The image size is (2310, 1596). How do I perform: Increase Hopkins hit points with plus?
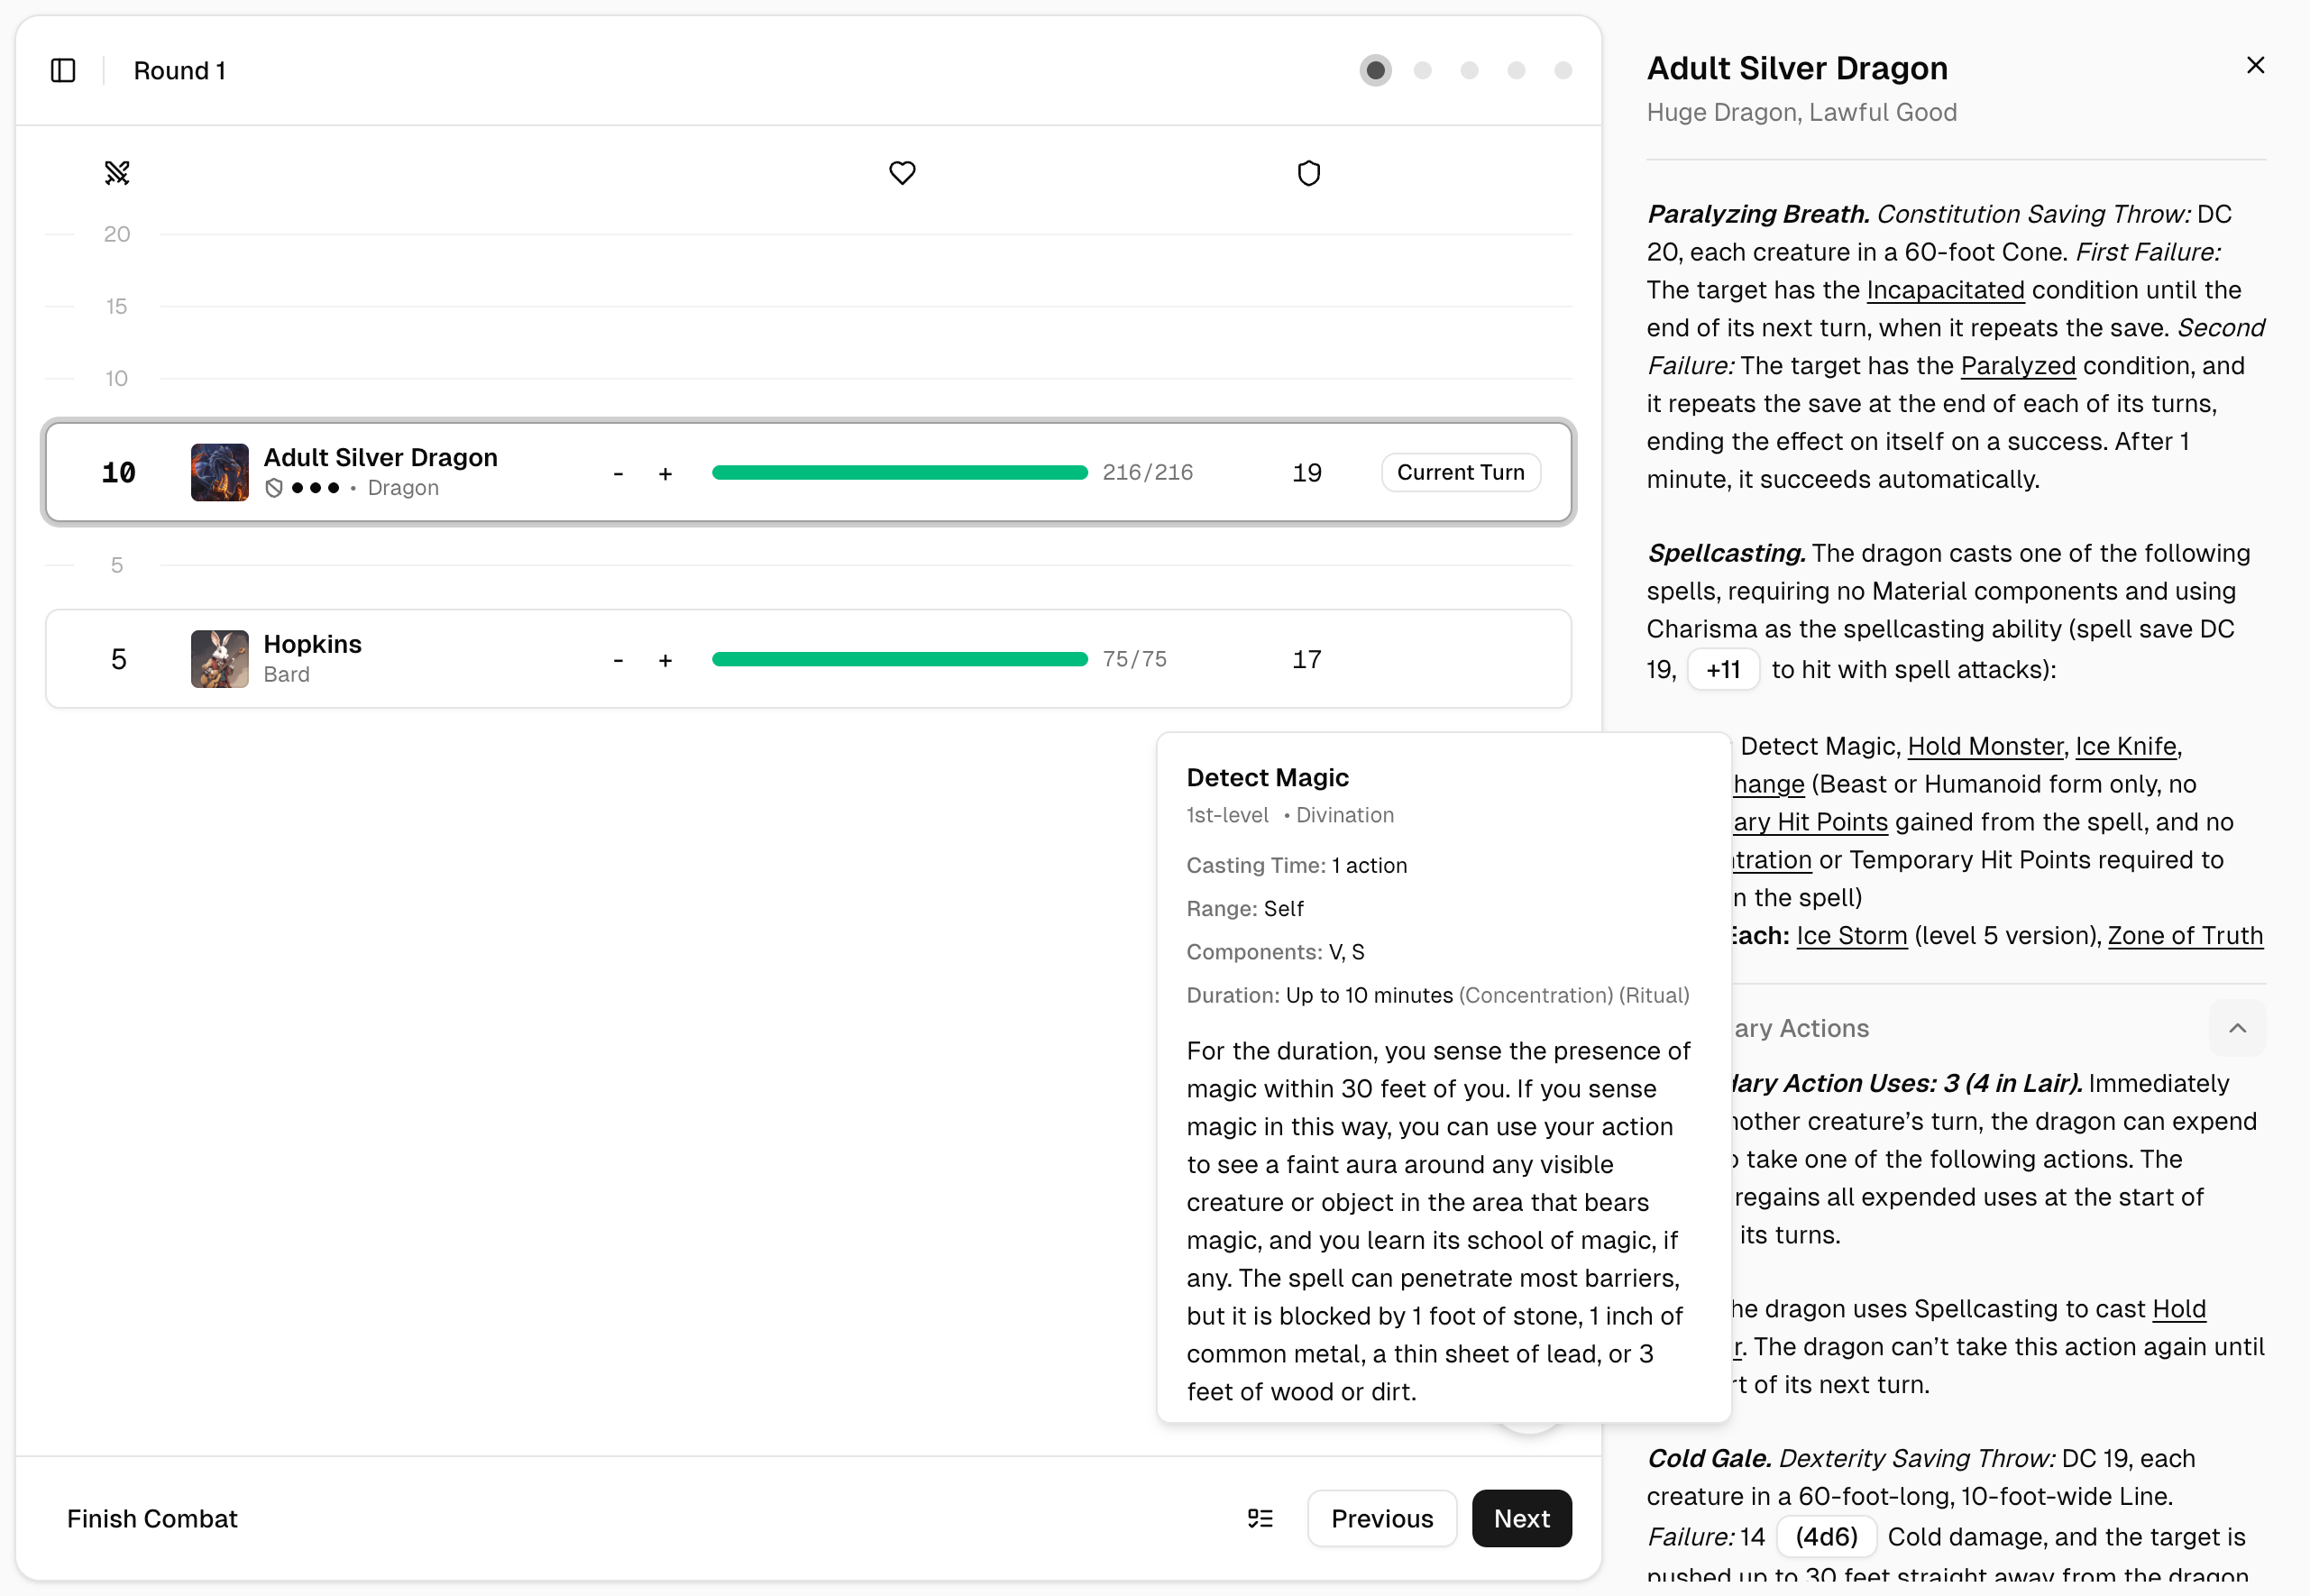point(665,660)
